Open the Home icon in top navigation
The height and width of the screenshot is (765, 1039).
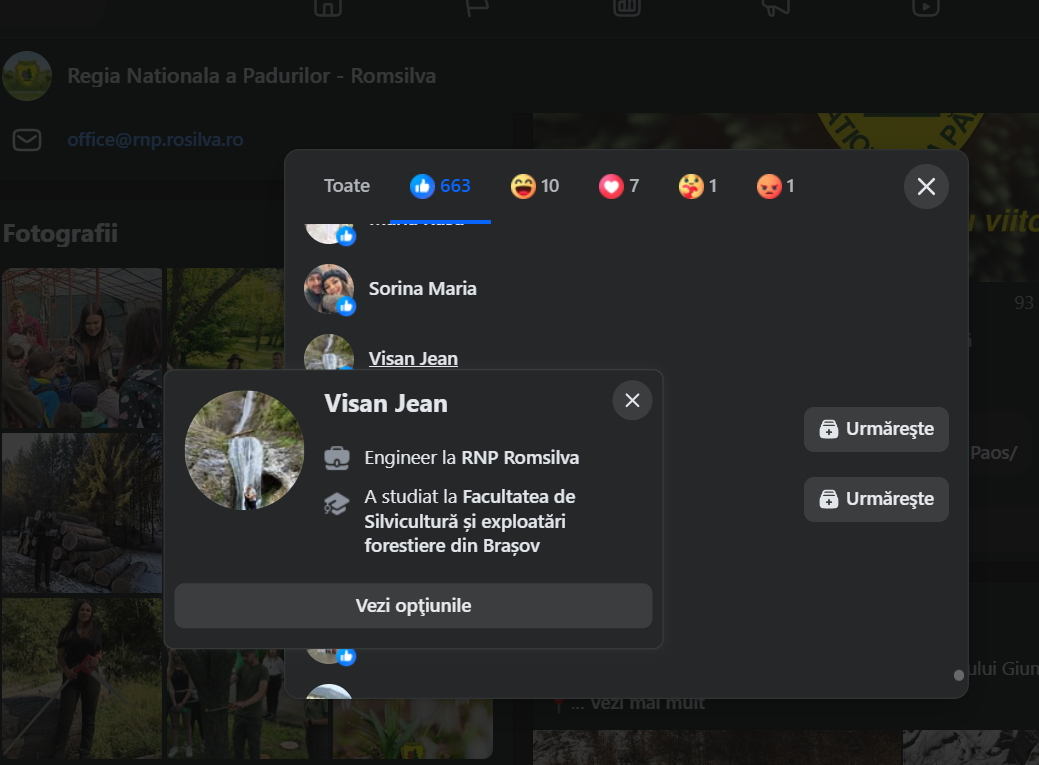pos(327,6)
